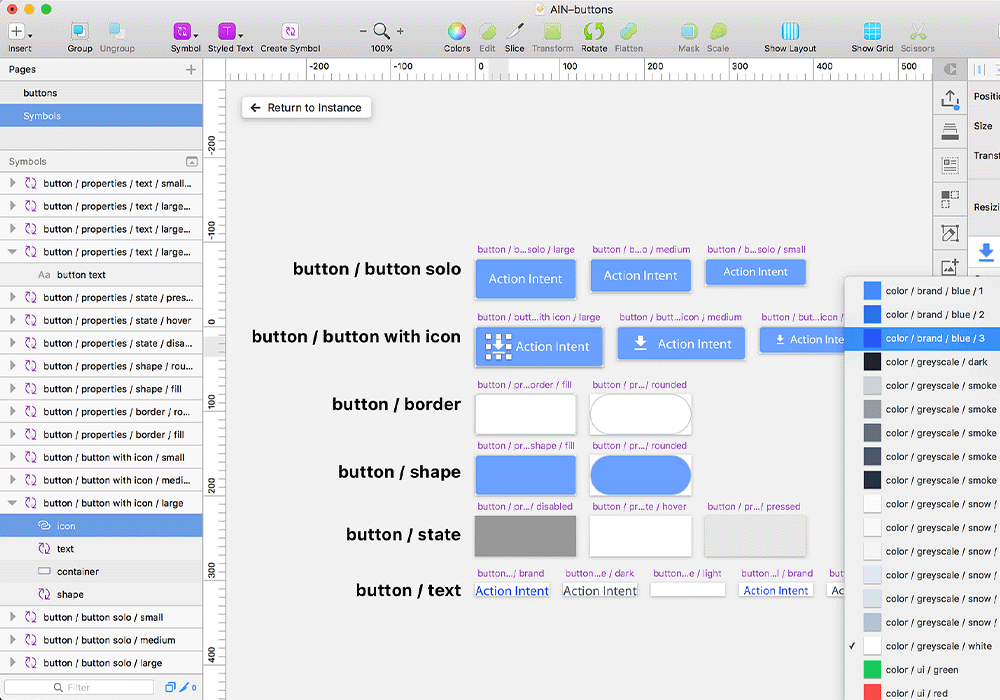This screenshot has height=700, width=1000.
Task: Click the Scale tool icon
Action: 718,31
